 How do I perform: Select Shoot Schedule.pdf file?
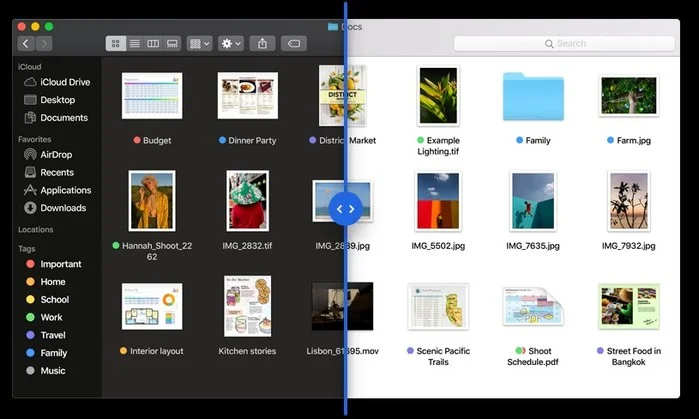click(x=533, y=306)
